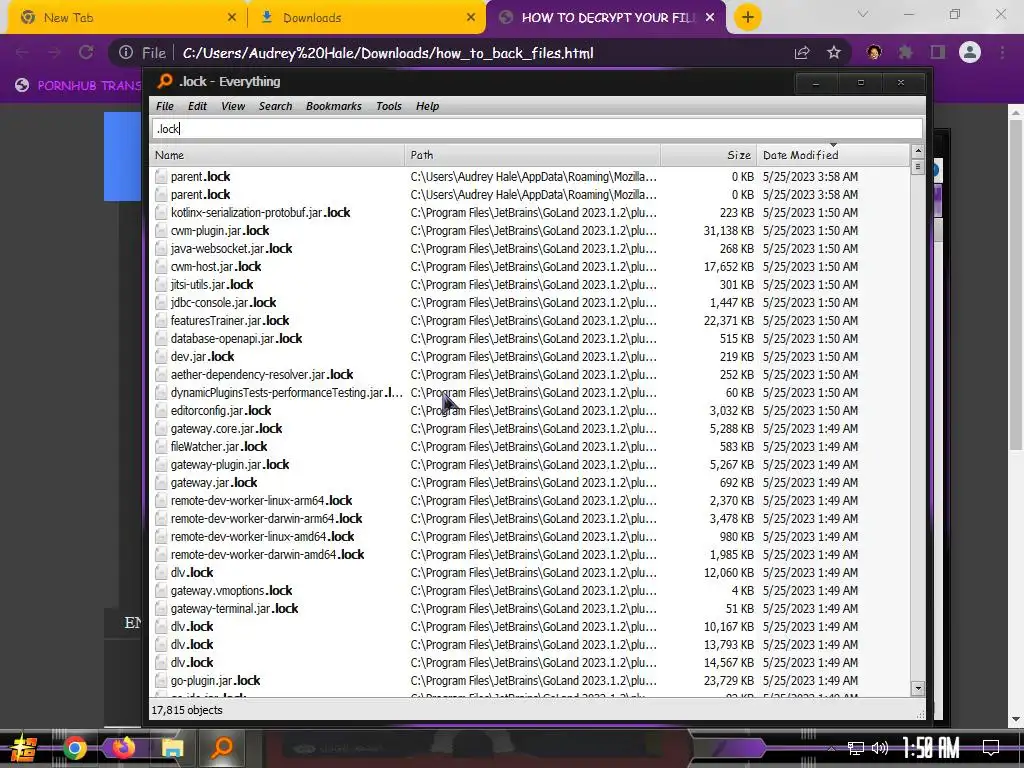Open Everything search app in taskbar
Screen dimensions: 1024x768
coord(222,747)
